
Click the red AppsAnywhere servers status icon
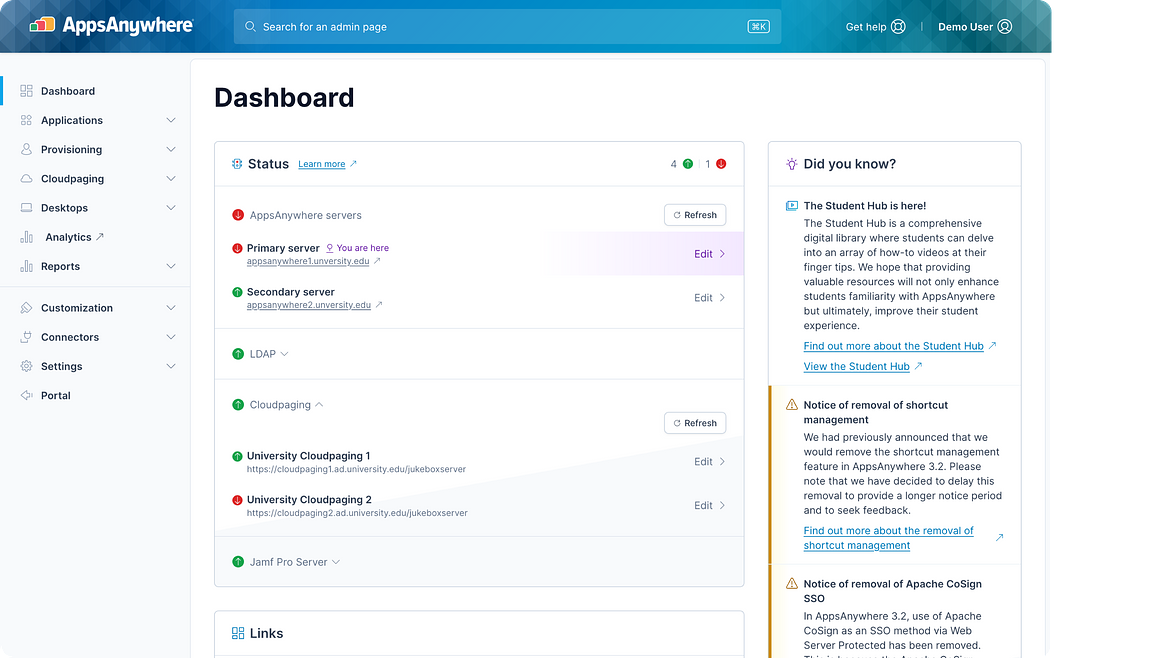click(x=238, y=215)
